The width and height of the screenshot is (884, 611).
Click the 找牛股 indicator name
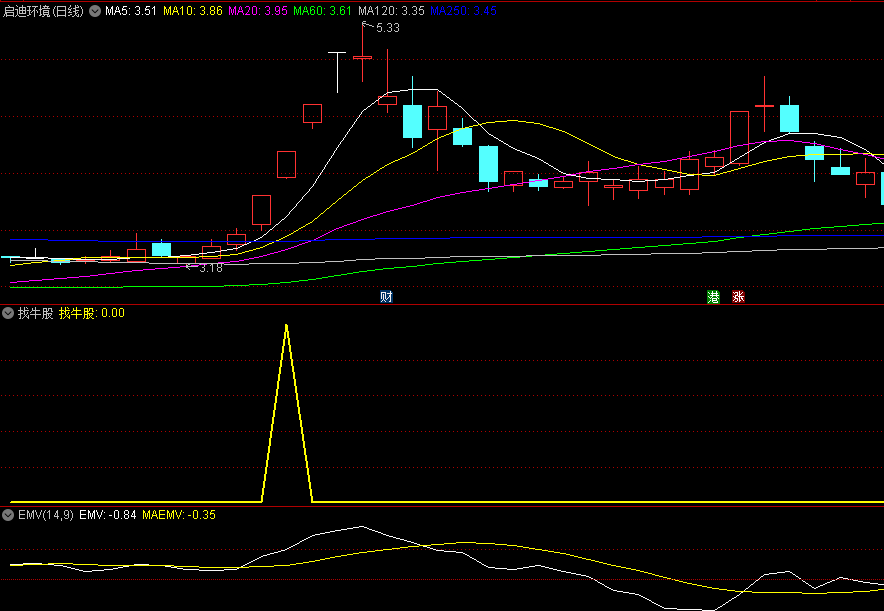pos(36,313)
